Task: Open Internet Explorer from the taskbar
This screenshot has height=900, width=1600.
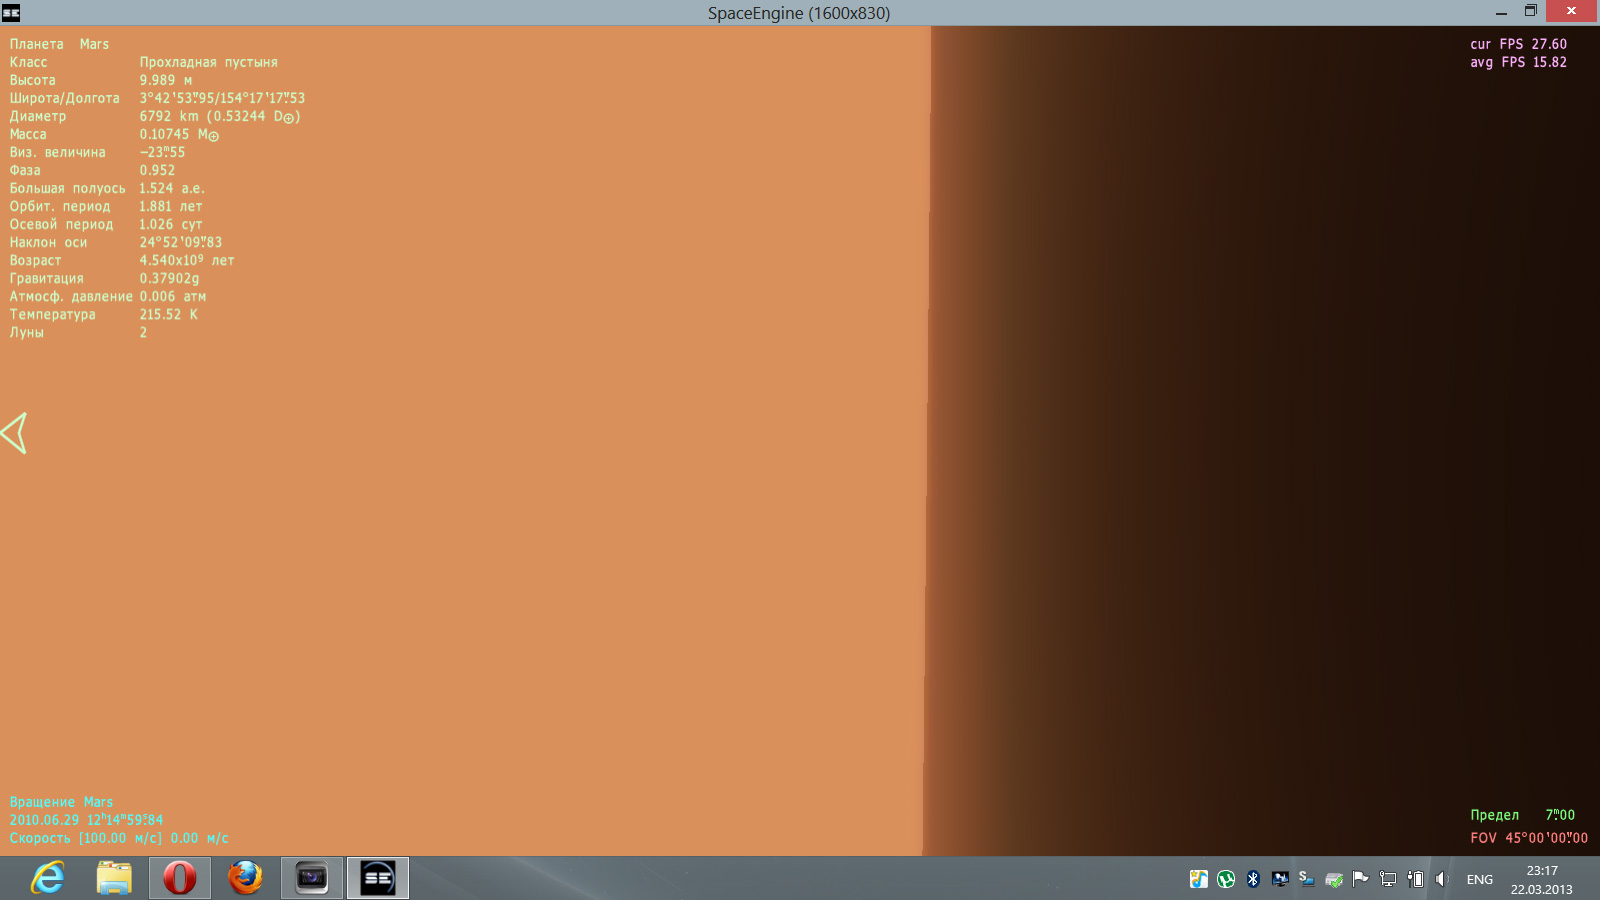Action: pos(47,878)
